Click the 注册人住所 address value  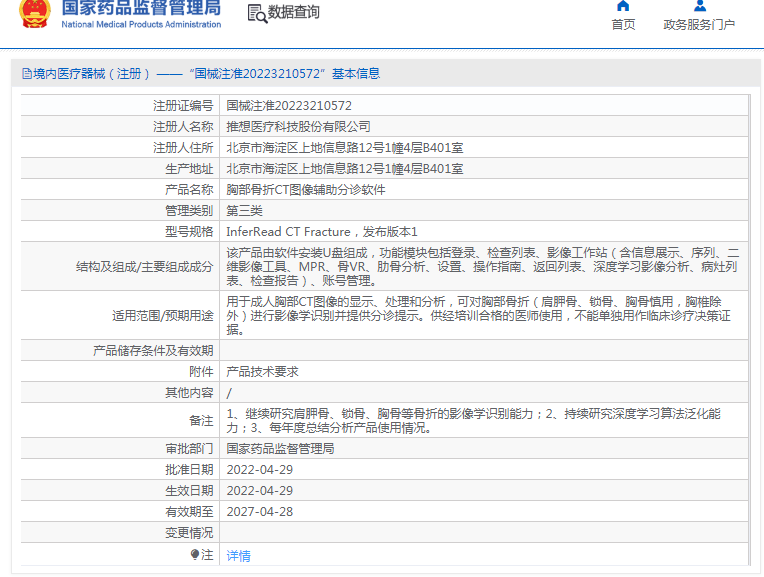pyautogui.click(x=345, y=148)
